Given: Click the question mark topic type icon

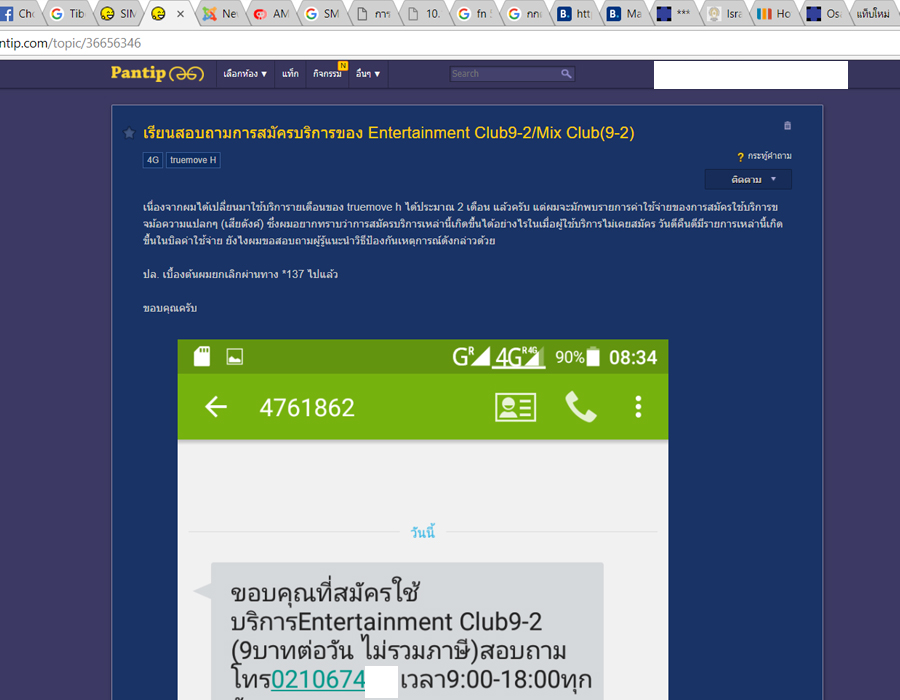Looking at the screenshot, I should [x=740, y=157].
